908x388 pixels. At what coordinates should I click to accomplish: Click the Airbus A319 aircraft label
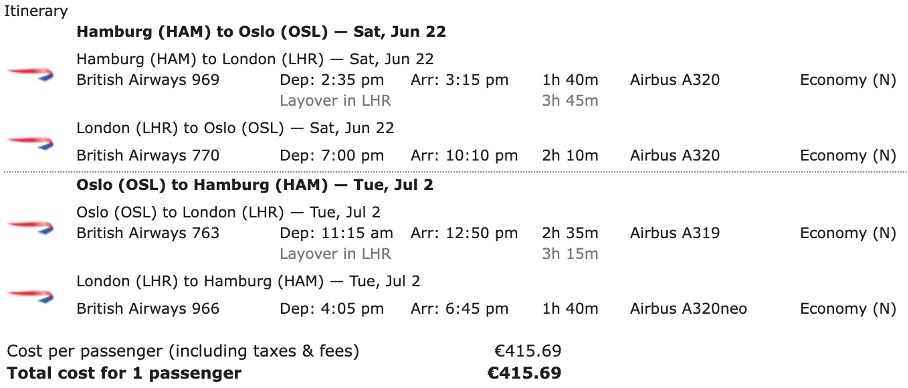pyautogui.click(x=675, y=233)
